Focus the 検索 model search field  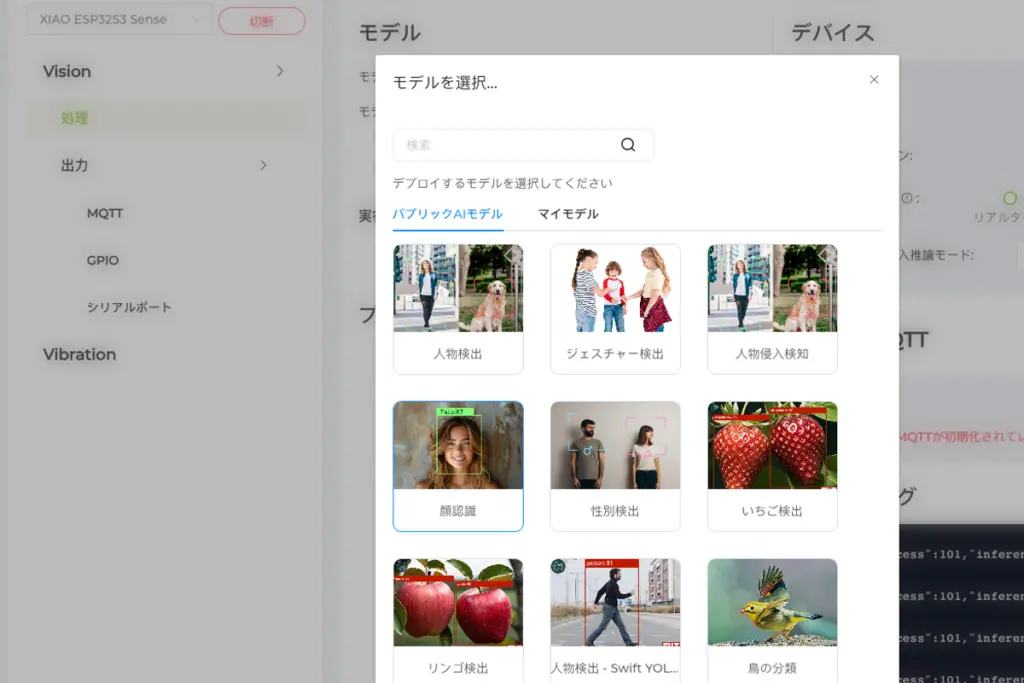coord(523,145)
